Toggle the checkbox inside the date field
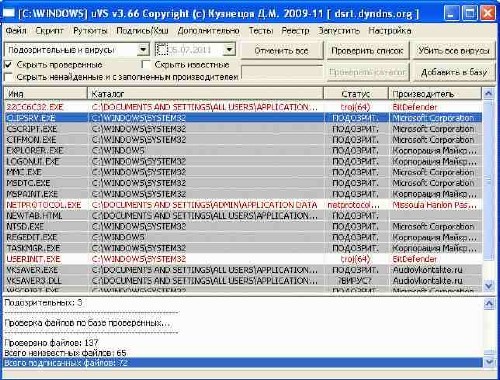This screenshot has height=380, width=500. 162,50
